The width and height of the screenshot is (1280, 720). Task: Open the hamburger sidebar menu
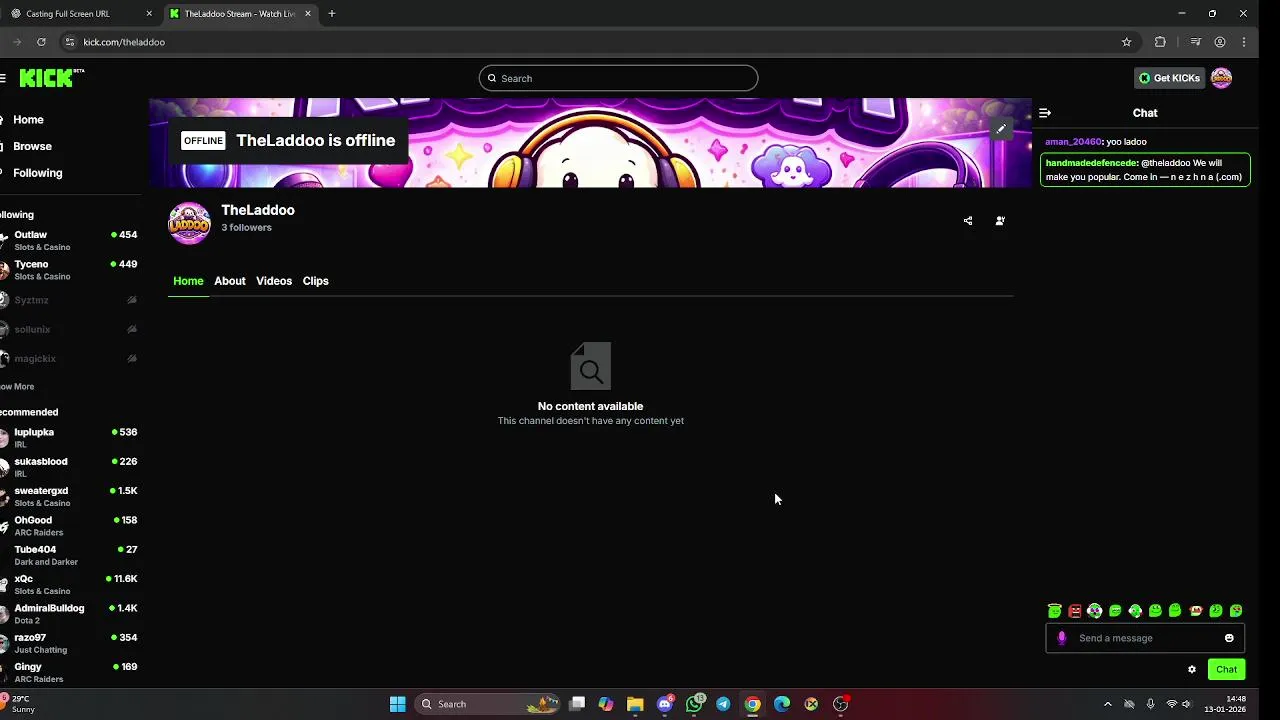click(x=3, y=78)
